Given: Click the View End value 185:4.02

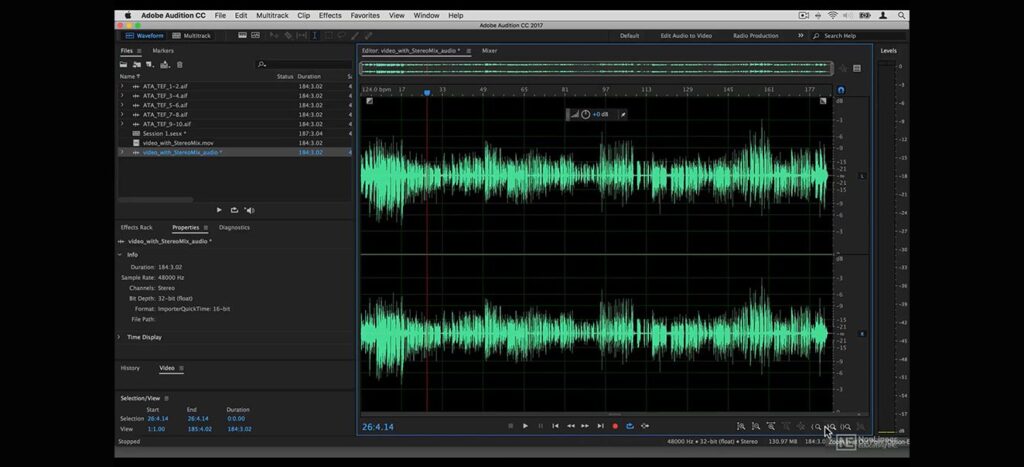Looking at the screenshot, I should (199, 429).
